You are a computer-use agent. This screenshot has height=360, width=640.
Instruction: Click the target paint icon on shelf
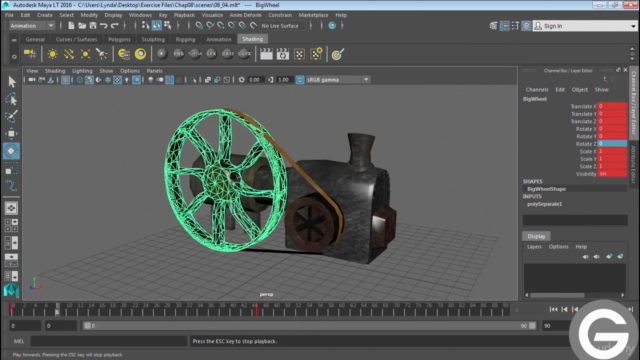click(x=338, y=54)
